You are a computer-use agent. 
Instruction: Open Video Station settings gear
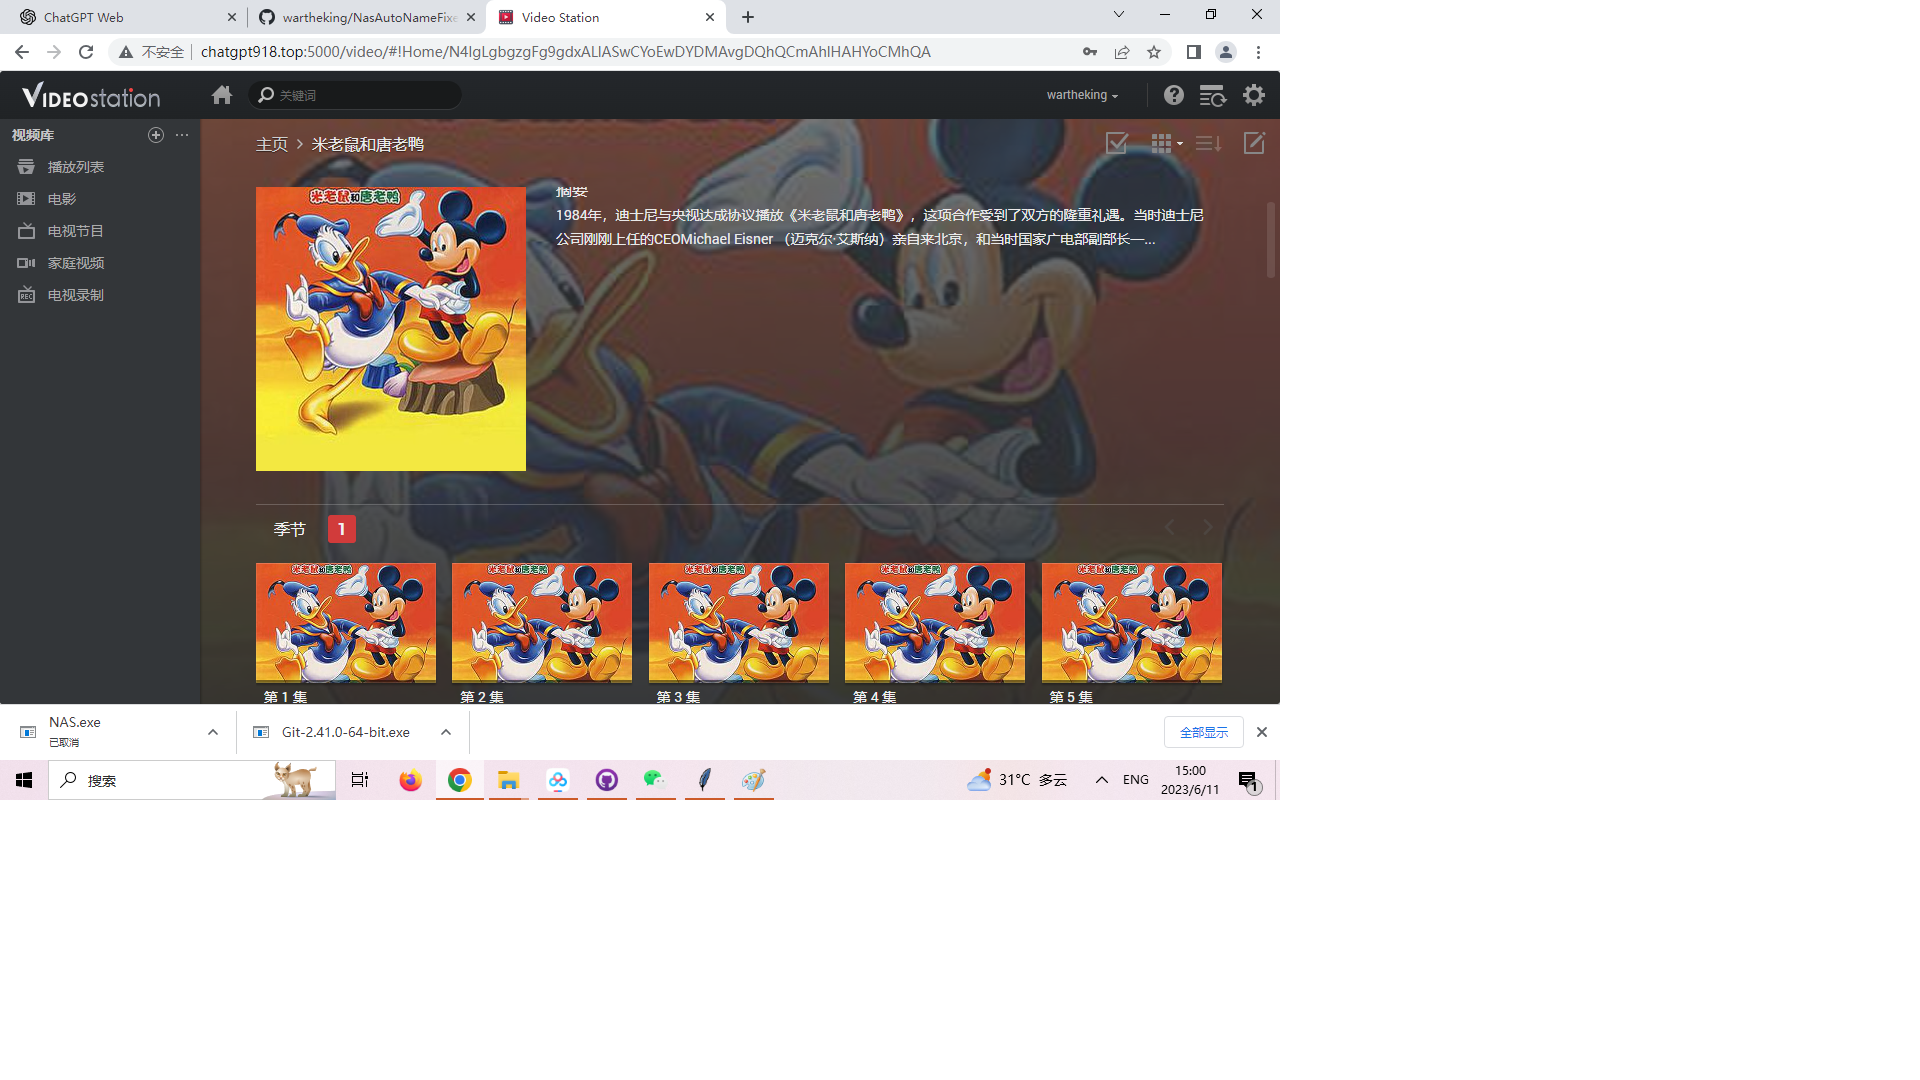(x=1253, y=95)
